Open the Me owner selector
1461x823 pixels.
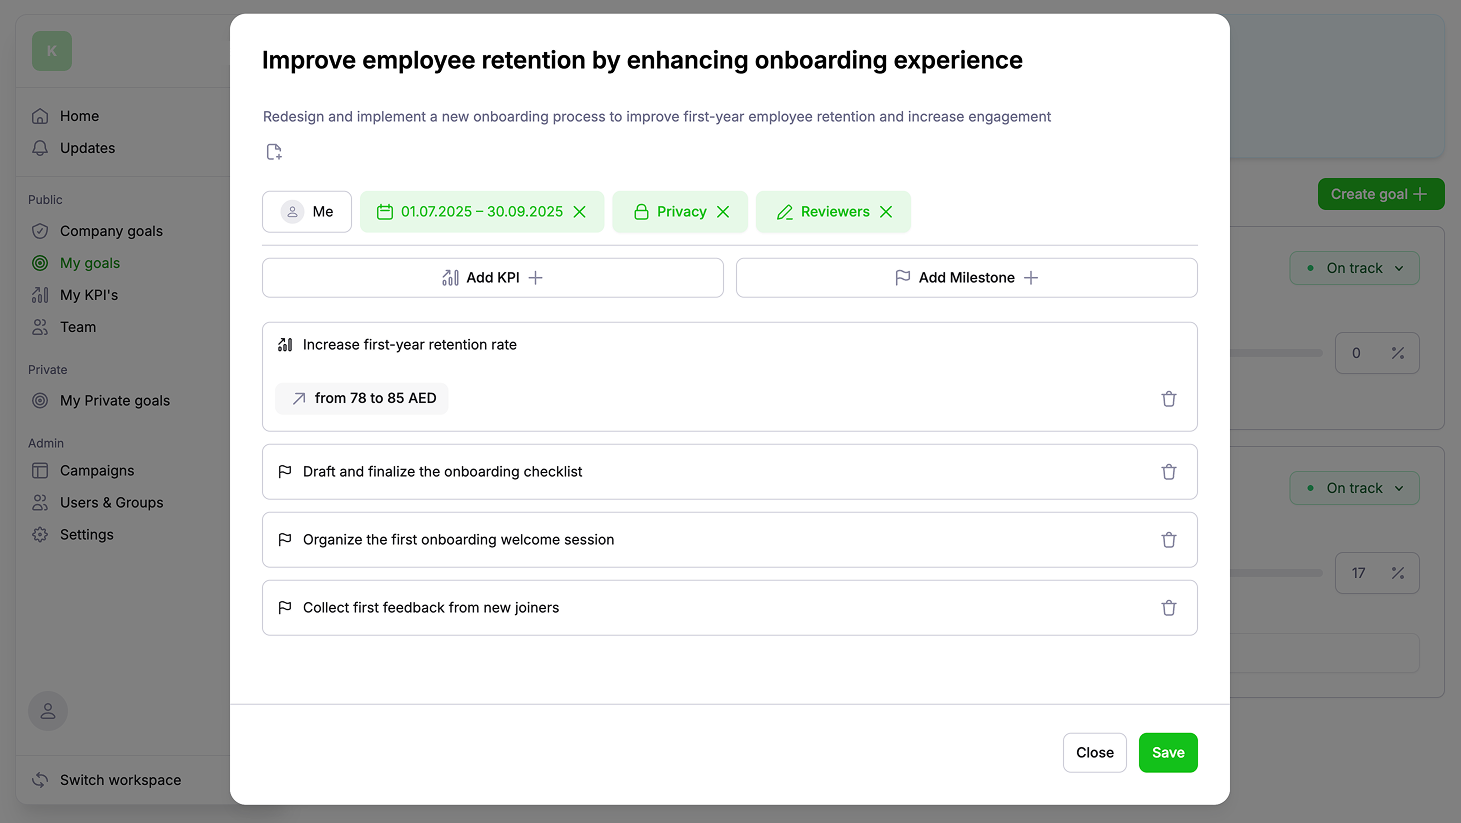307,212
